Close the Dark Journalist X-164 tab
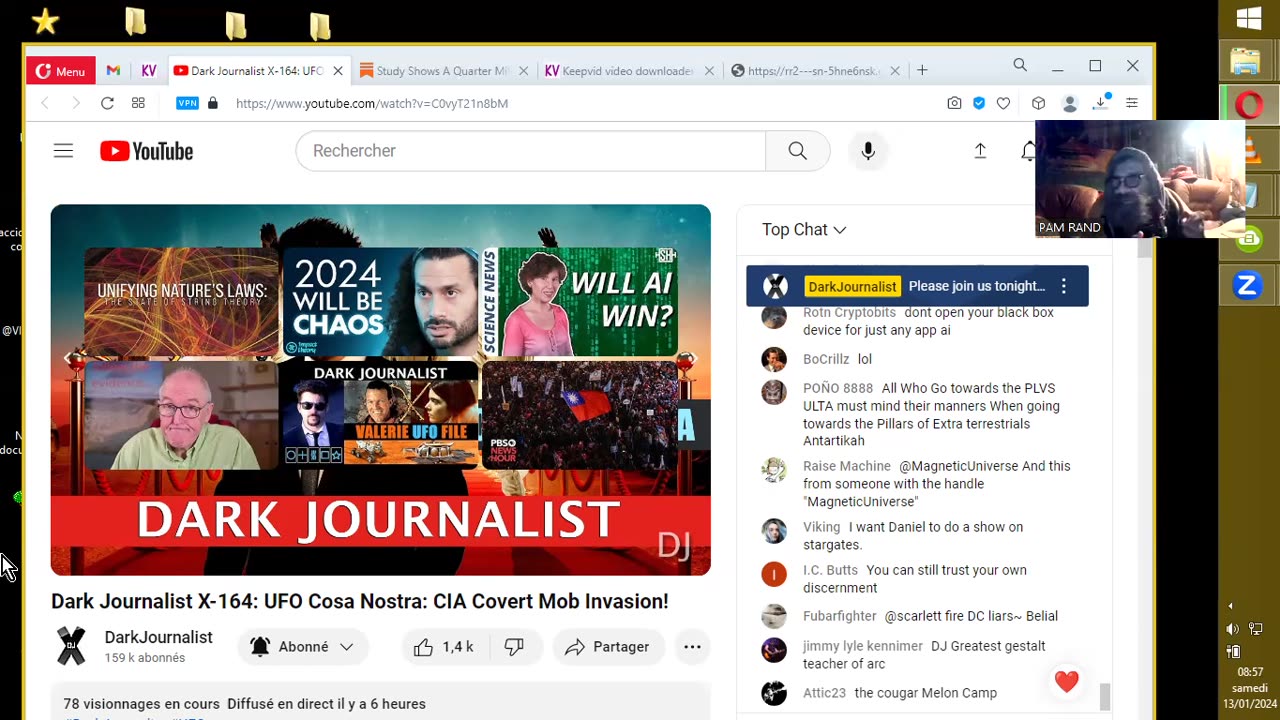1280x720 pixels. click(x=338, y=71)
